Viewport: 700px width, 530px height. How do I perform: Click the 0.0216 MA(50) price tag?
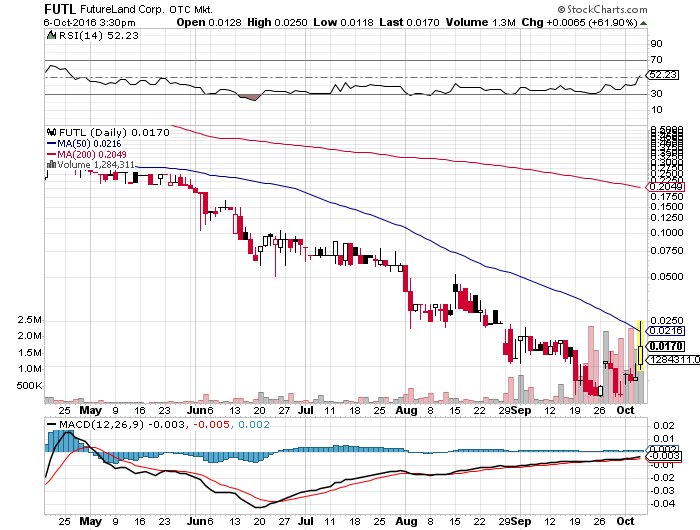tap(666, 331)
